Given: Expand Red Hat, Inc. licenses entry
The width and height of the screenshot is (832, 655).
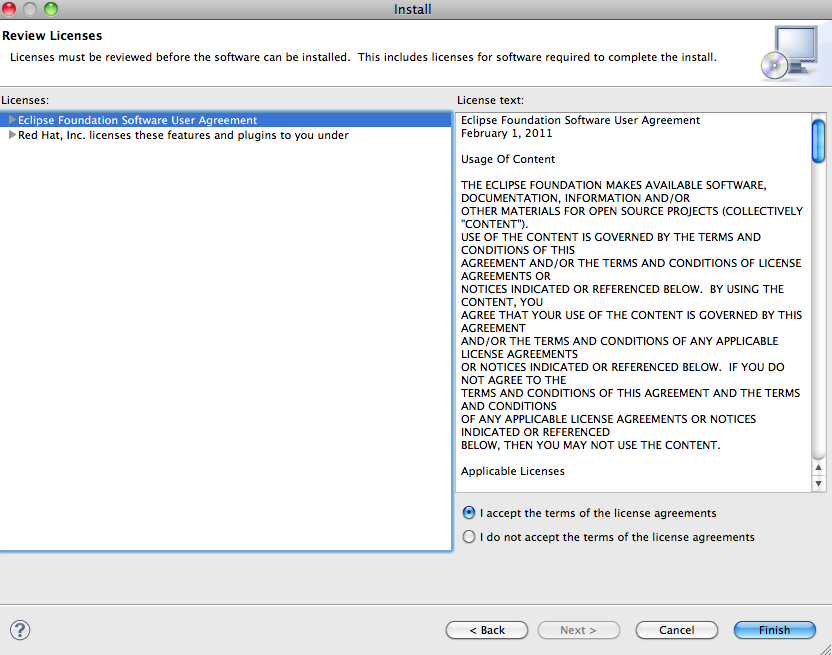Looking at the screenshot, I should [12, 135].
